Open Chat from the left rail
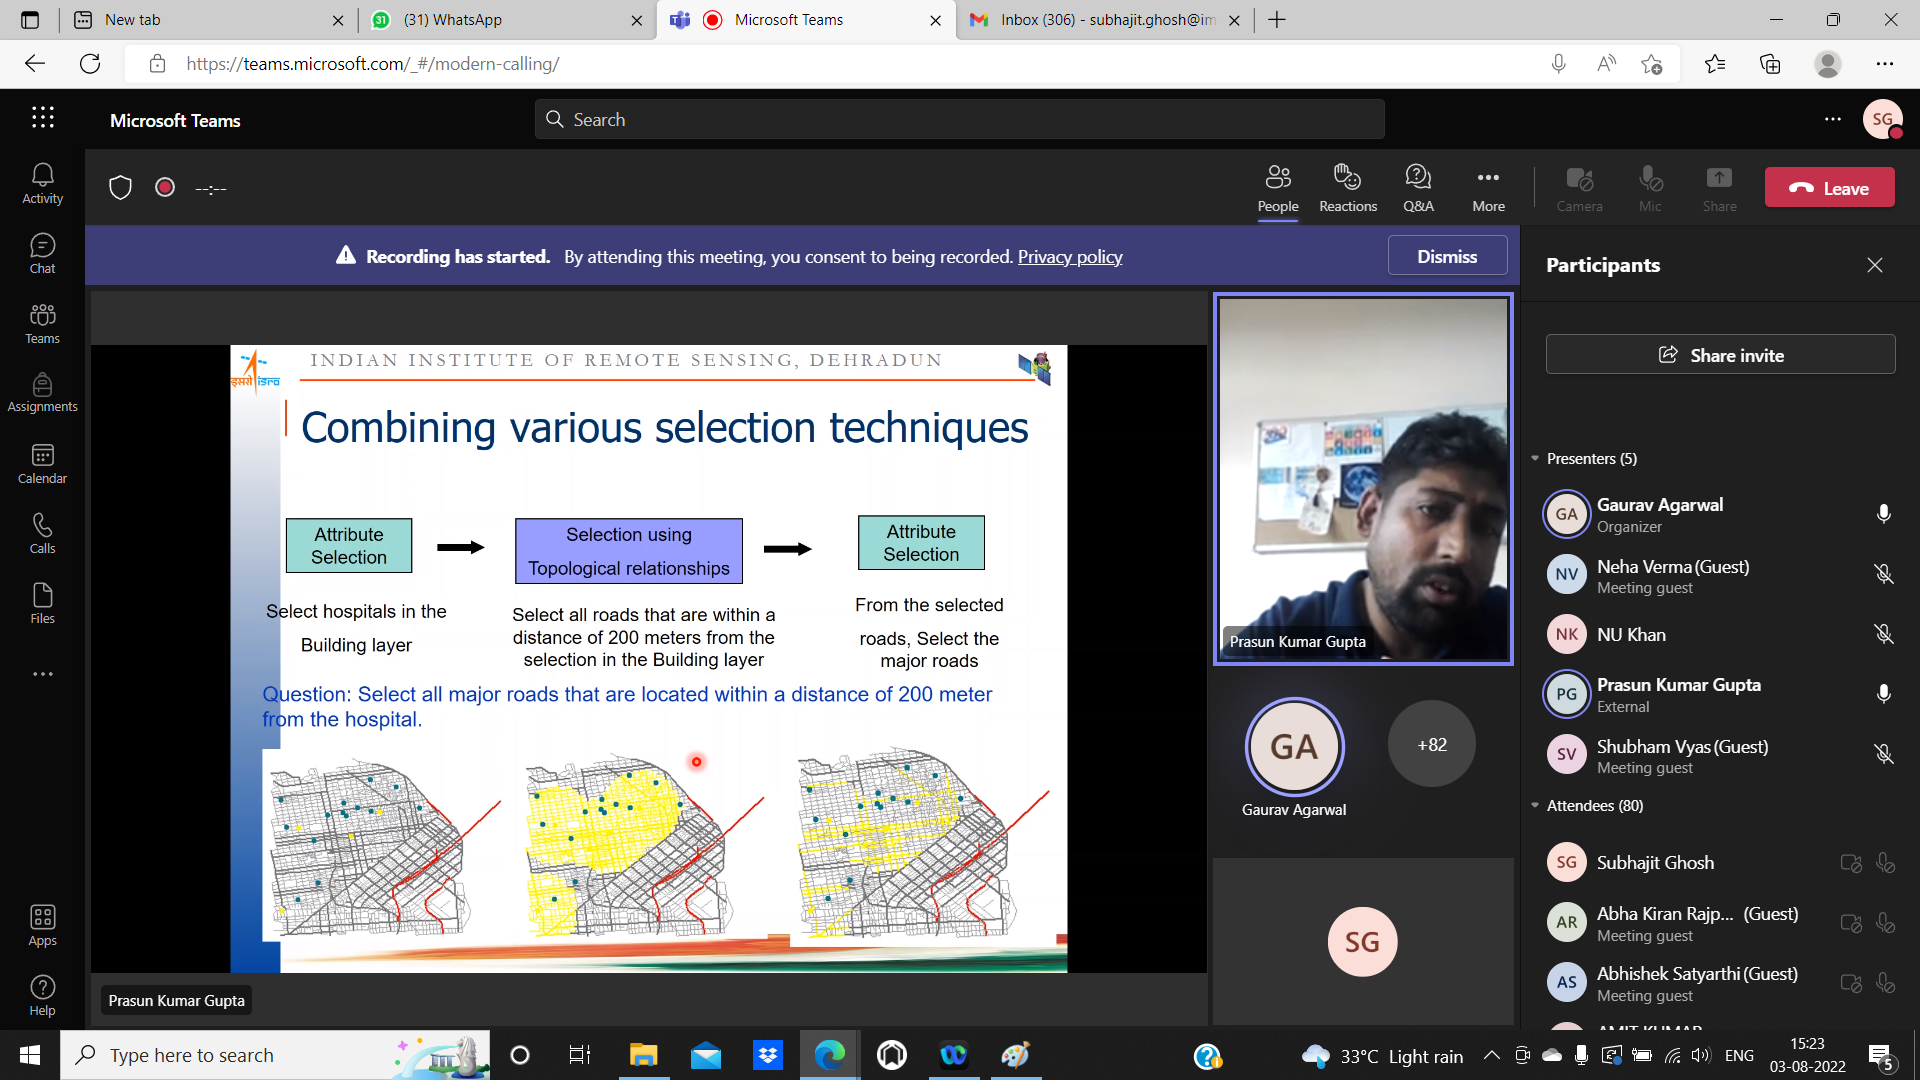This screenshot has width=1920, height=1080. (x=42, y=254)
